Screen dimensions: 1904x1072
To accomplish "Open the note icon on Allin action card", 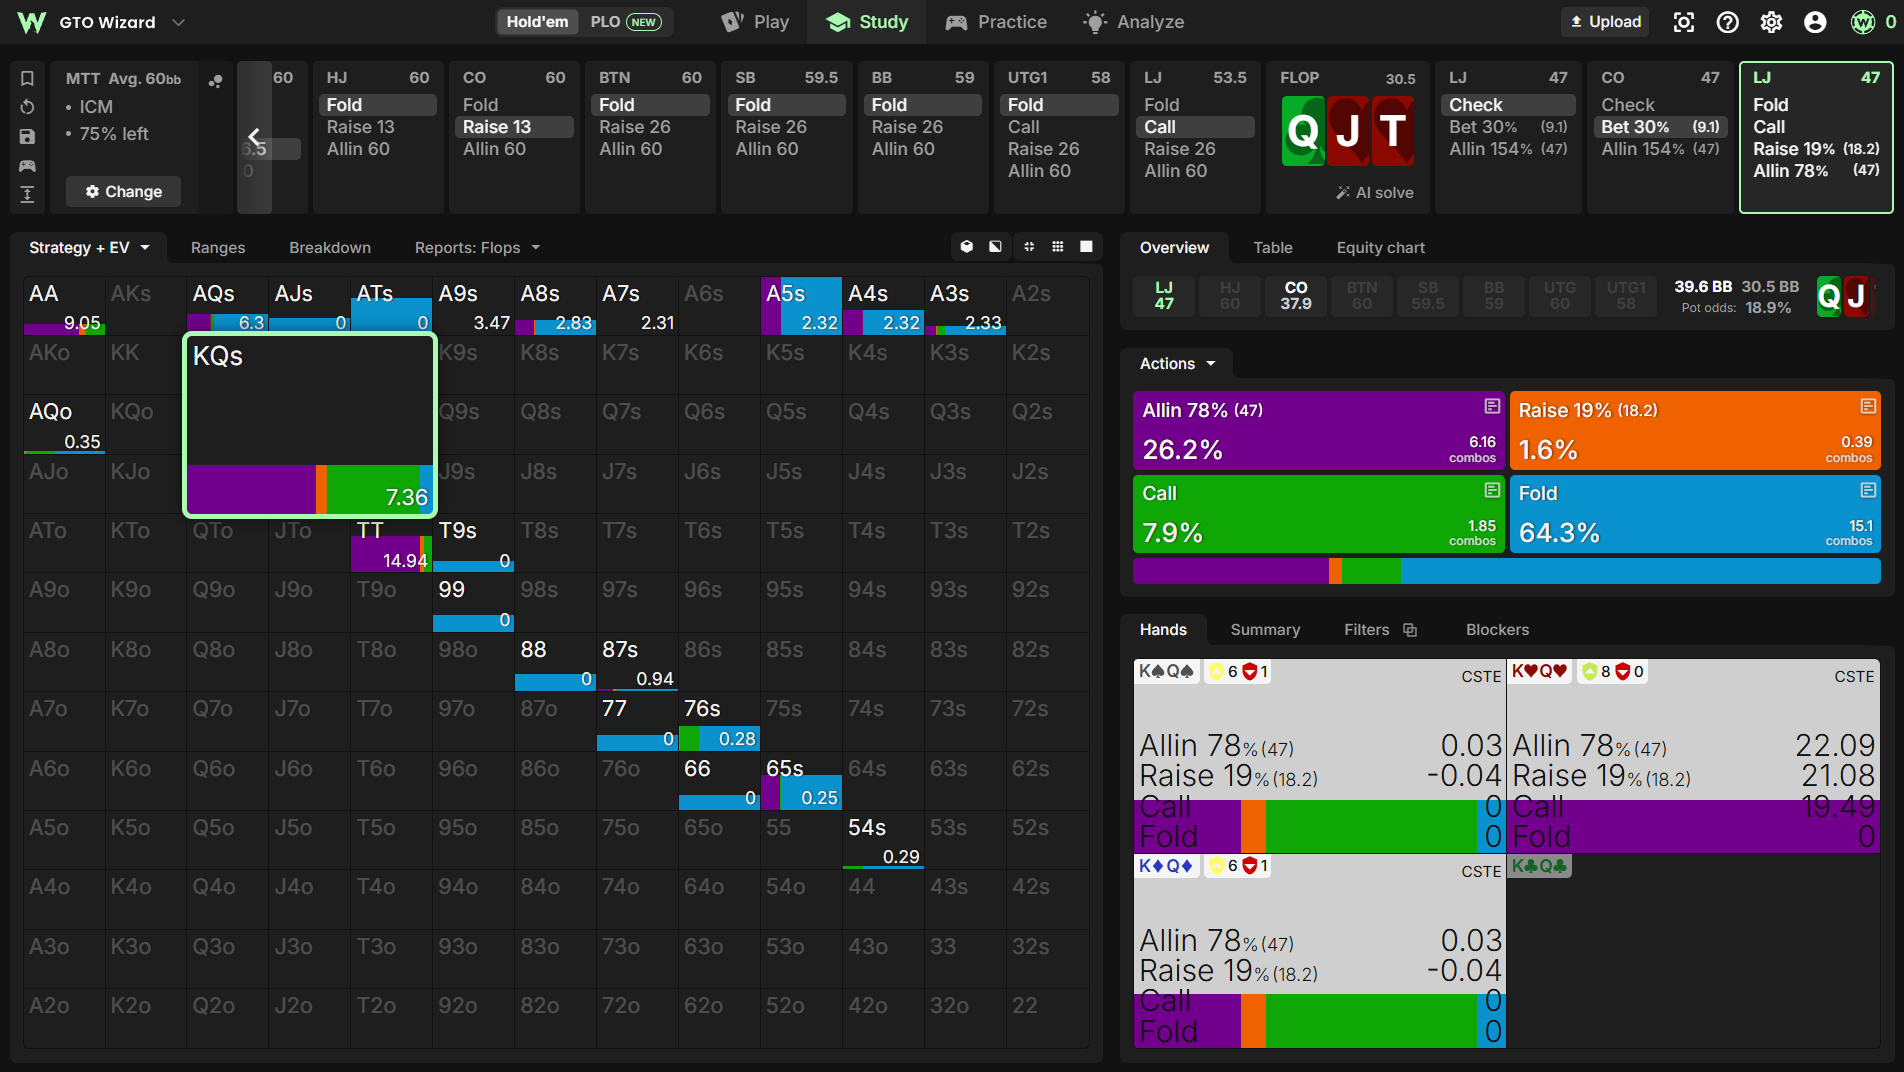I will pos(1492,406).
